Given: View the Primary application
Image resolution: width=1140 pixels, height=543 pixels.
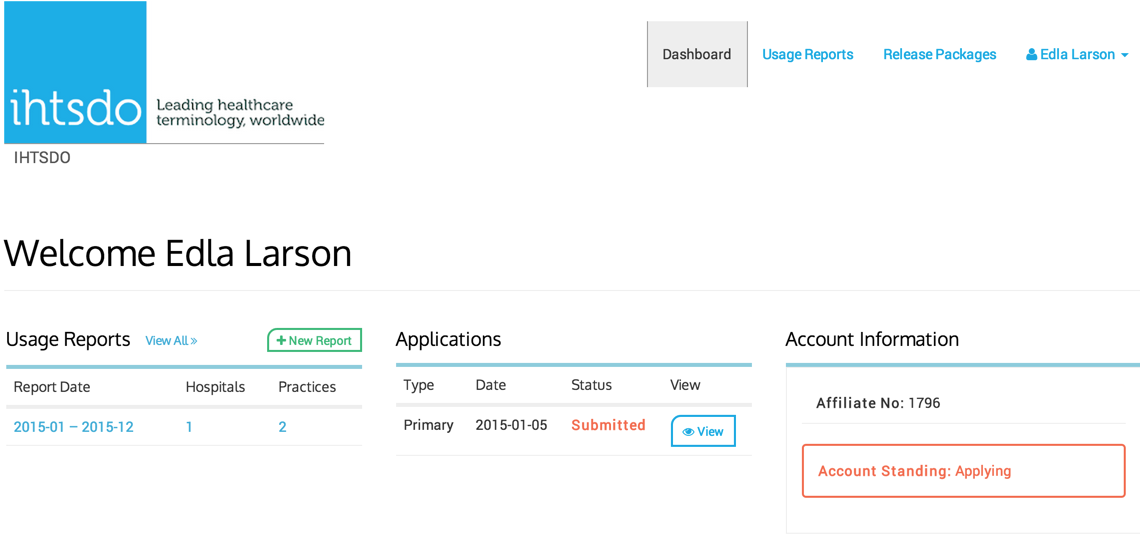Looking at the screenshot, I should click(x=703, y=431).
